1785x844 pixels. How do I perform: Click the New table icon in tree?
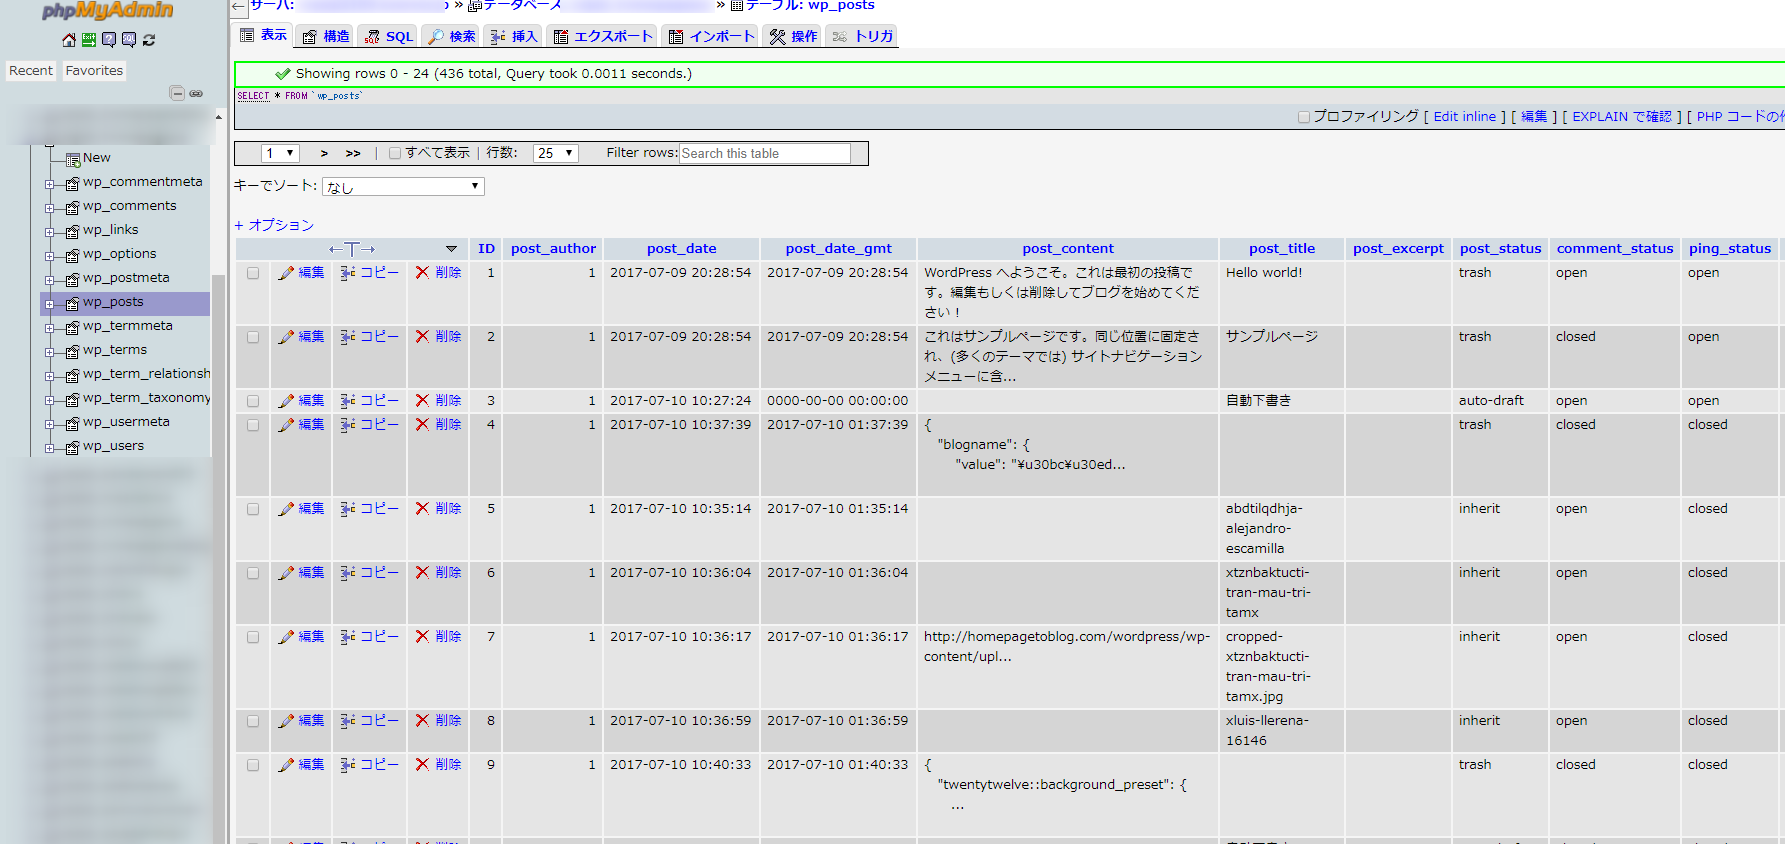(72, 159)
